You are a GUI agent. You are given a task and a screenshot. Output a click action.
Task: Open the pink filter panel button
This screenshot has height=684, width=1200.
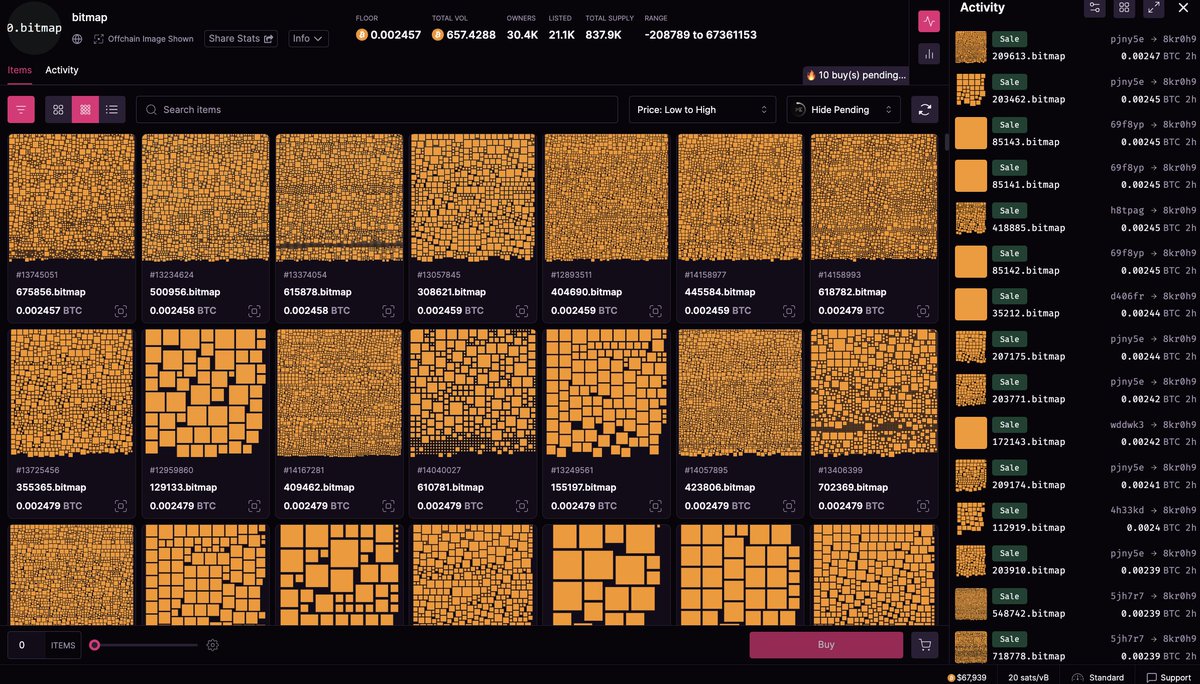tap(21, 110)
